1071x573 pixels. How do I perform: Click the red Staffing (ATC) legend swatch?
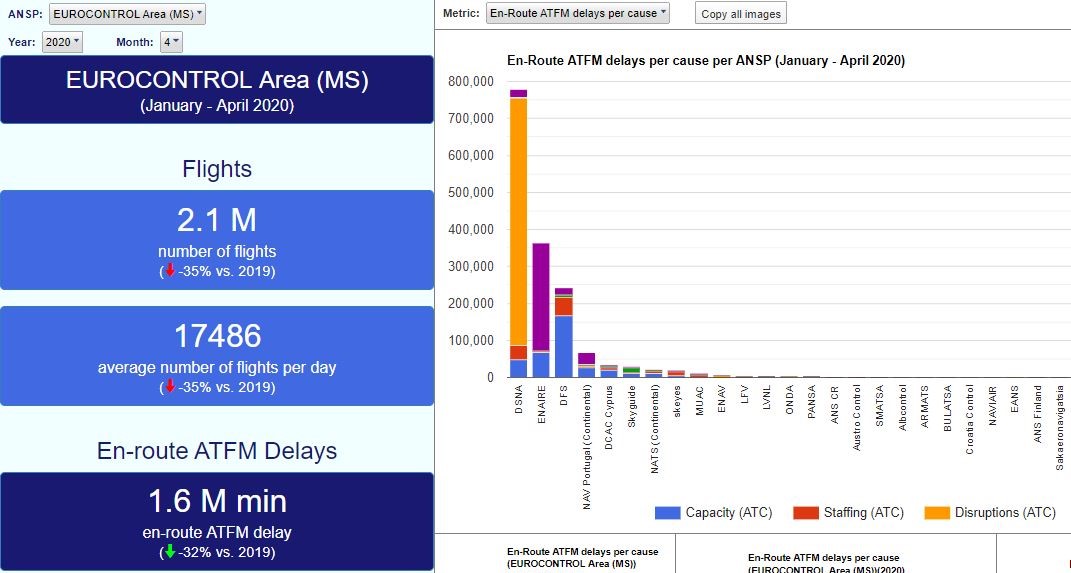coord(805,512)
